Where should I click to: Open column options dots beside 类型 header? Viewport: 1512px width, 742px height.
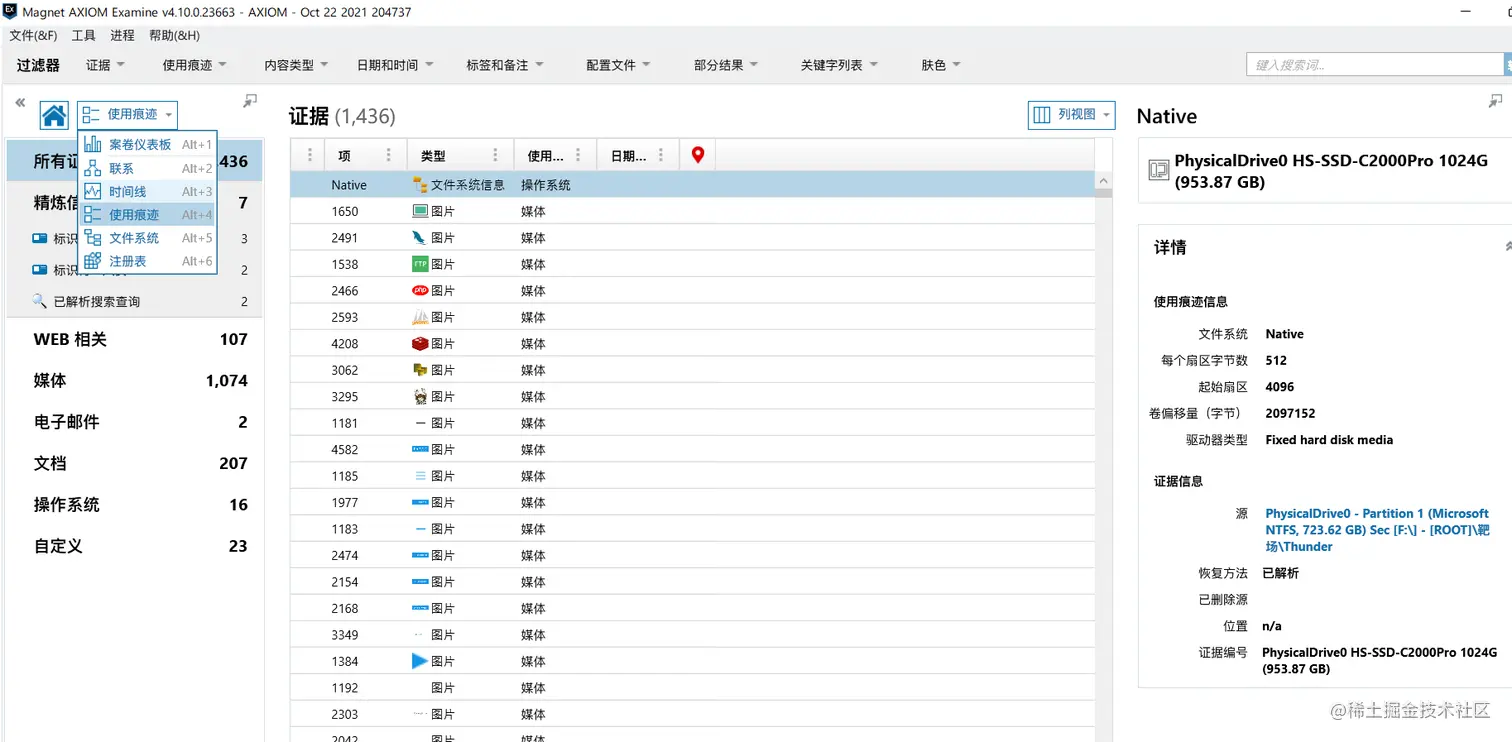point(495,155)
